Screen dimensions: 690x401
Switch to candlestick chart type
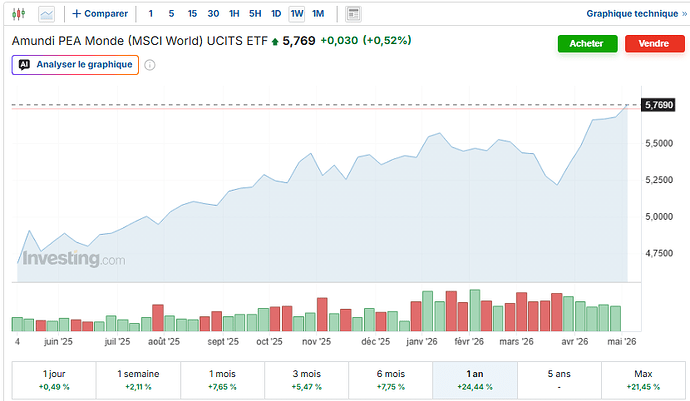click(18, 14)
